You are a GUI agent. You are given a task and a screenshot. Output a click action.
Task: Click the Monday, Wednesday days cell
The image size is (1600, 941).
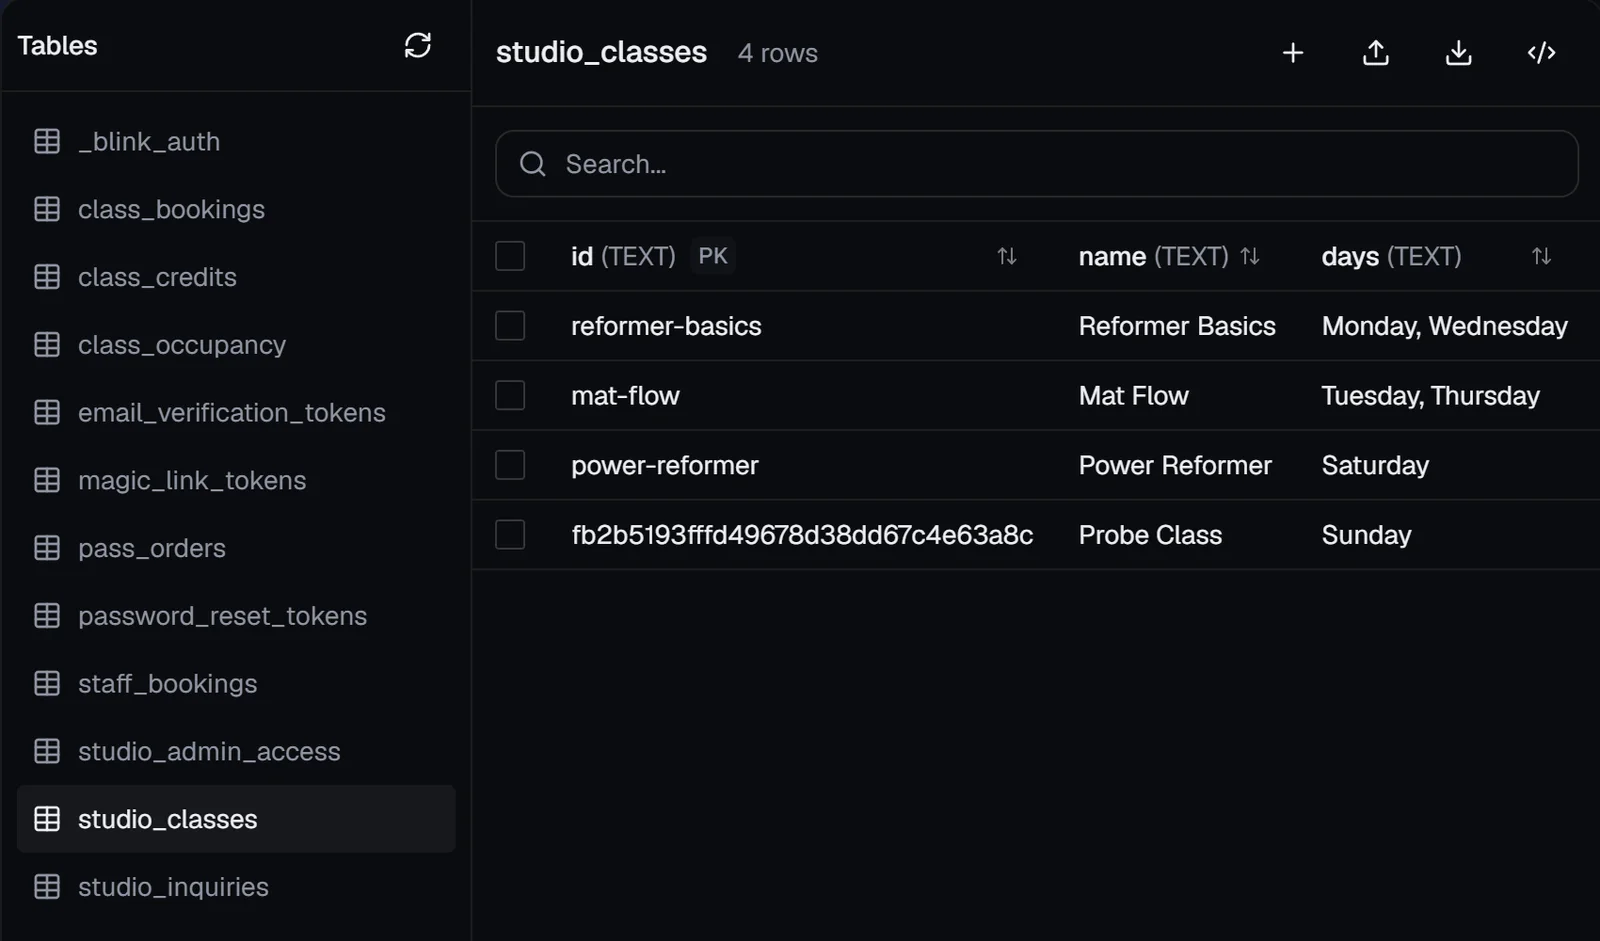pyautogui.click(x=1444, y=326)
